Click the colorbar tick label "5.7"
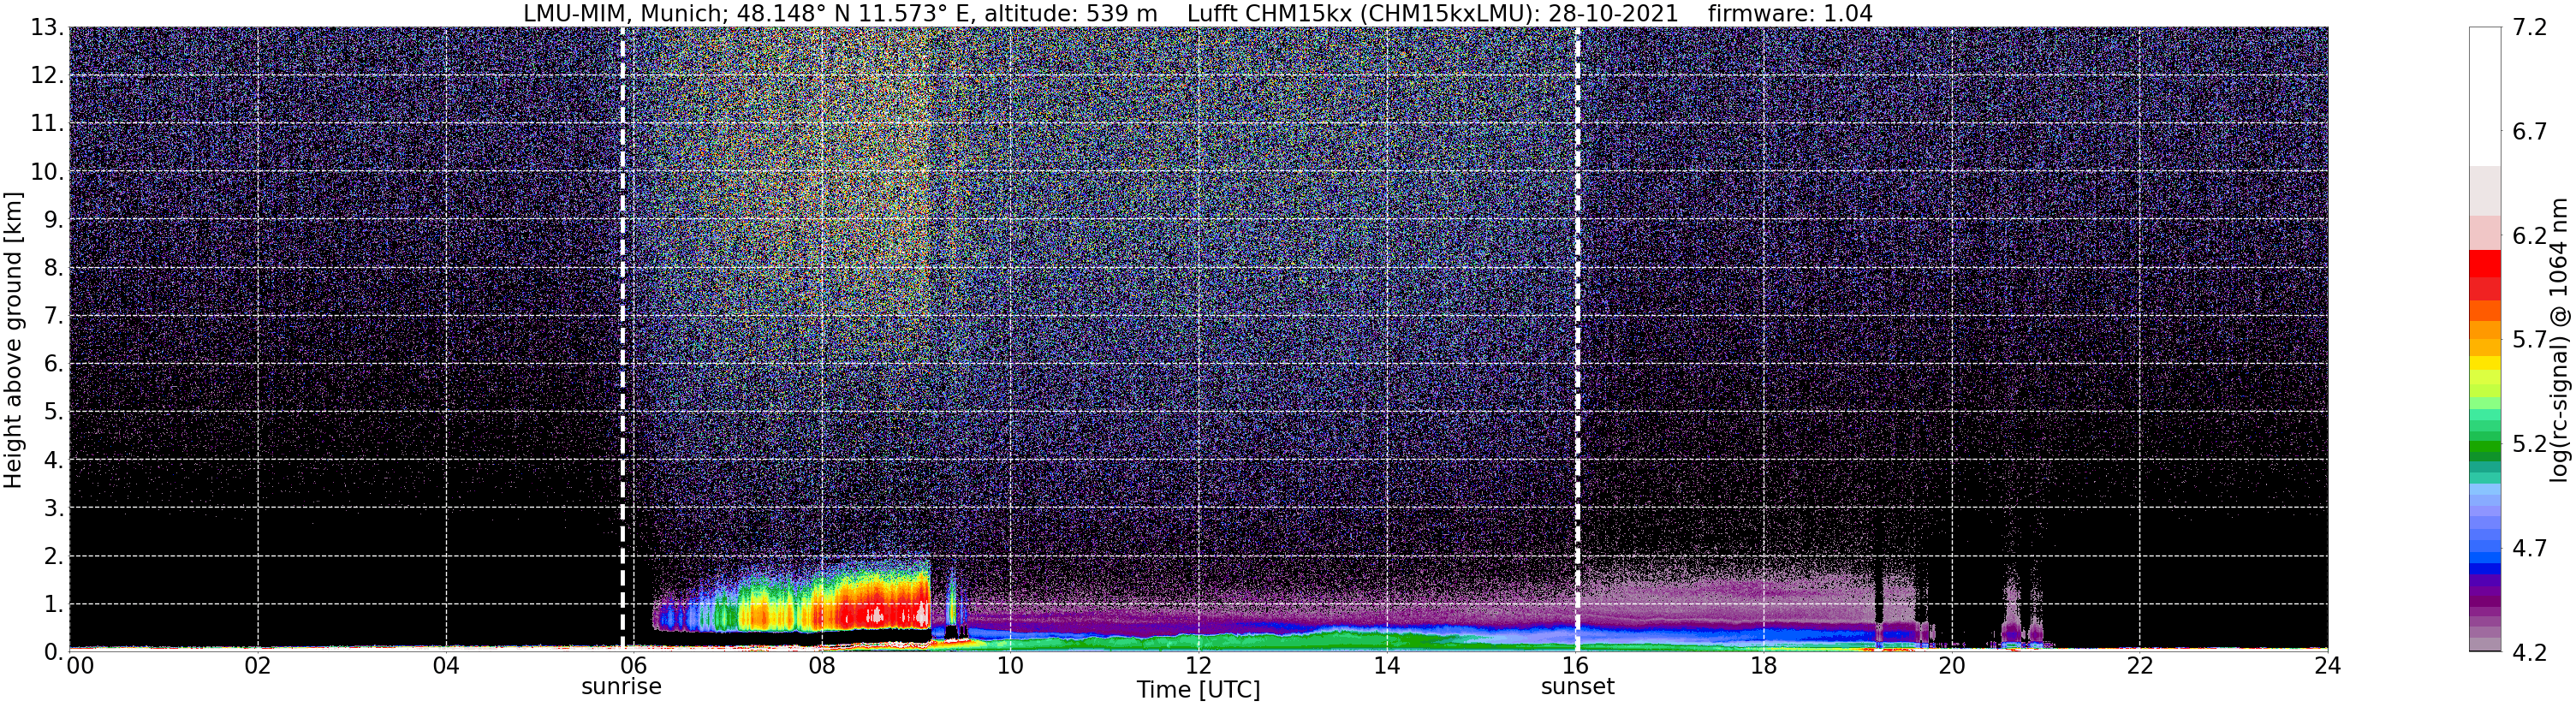 [x=2529, y=340]
